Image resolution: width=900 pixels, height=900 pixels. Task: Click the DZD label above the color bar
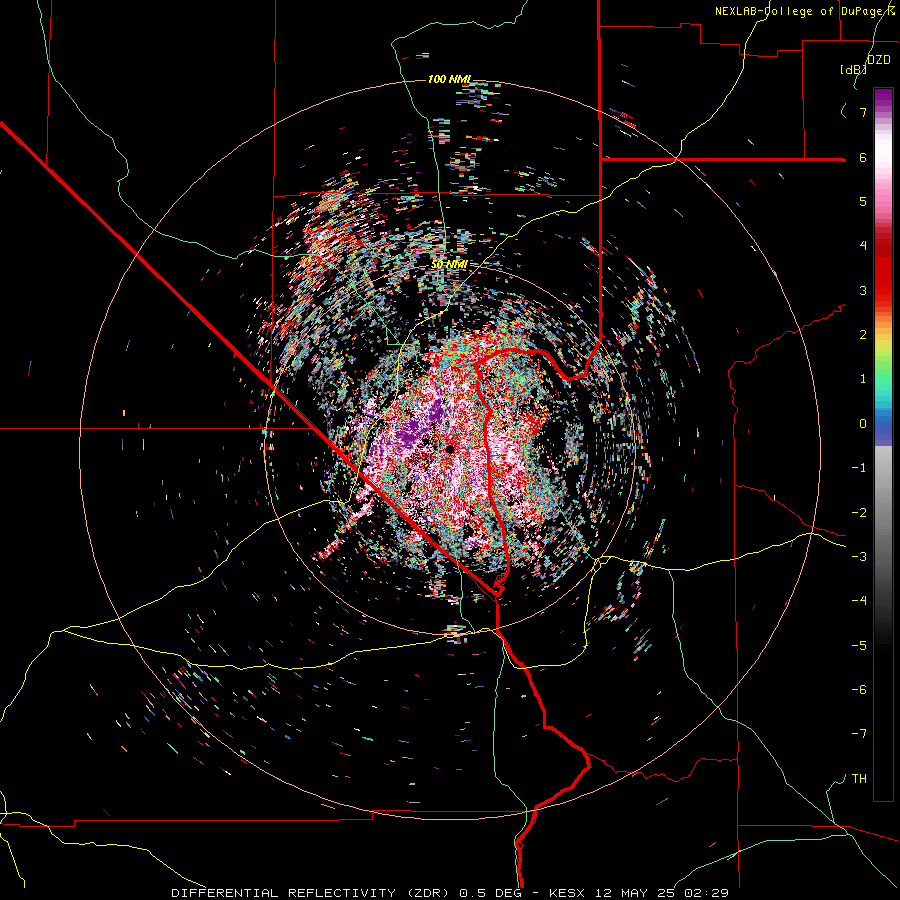pyautogui.click(x=879, y=59)
